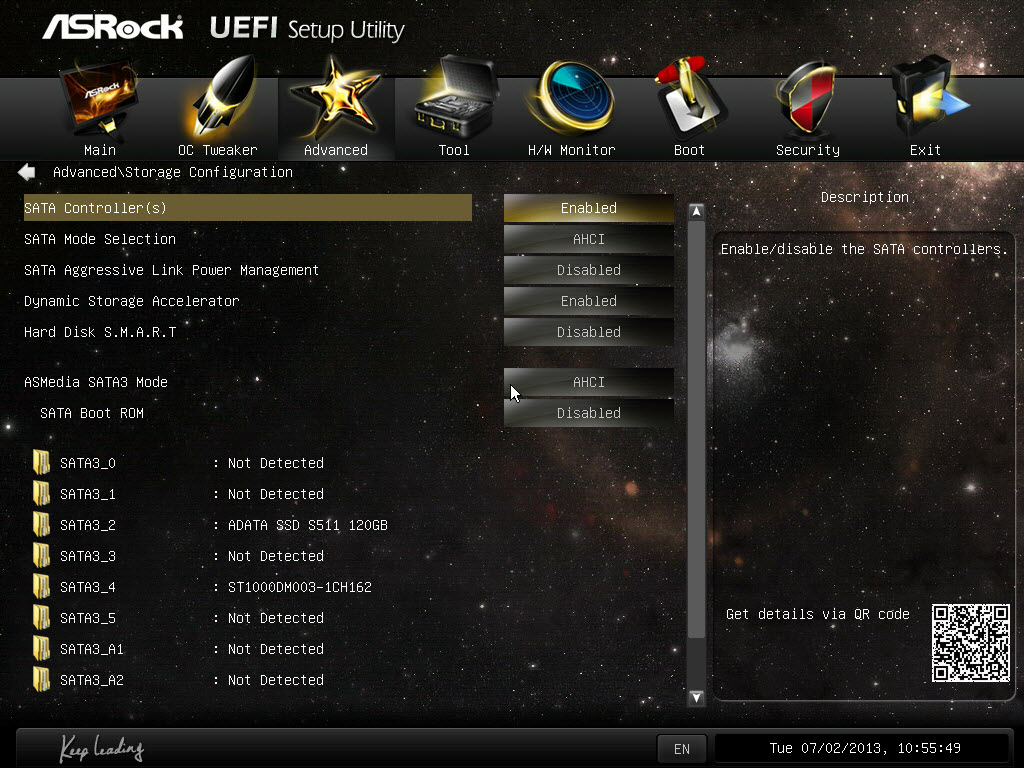Select the Dynamic Storage Accelerator label

[x=132, y=301]
